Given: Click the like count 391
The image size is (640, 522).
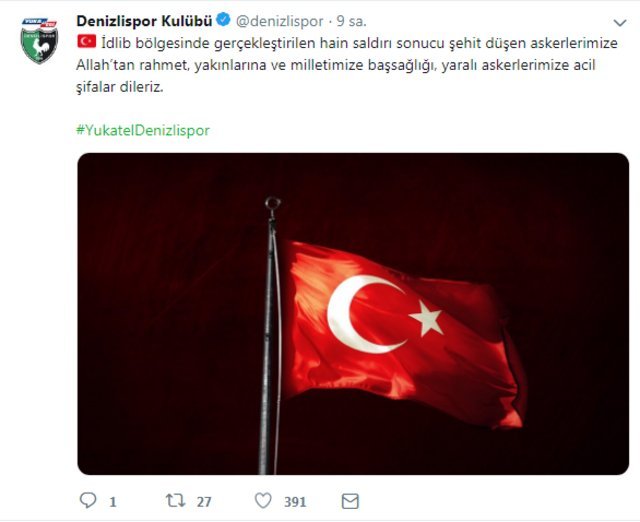Looking at the screenshot, I should pos(295,502).
